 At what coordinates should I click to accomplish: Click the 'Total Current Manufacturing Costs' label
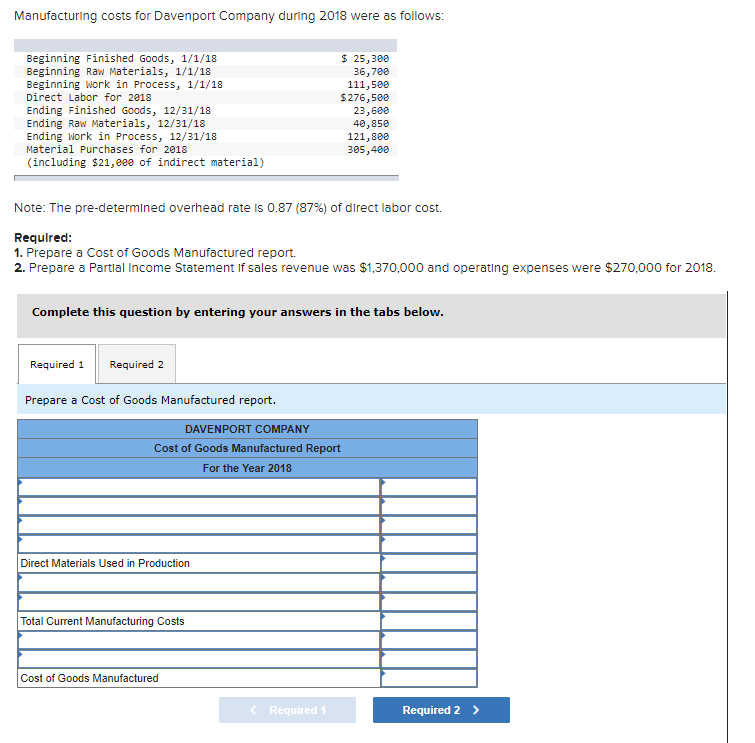[x=102, y=621]
